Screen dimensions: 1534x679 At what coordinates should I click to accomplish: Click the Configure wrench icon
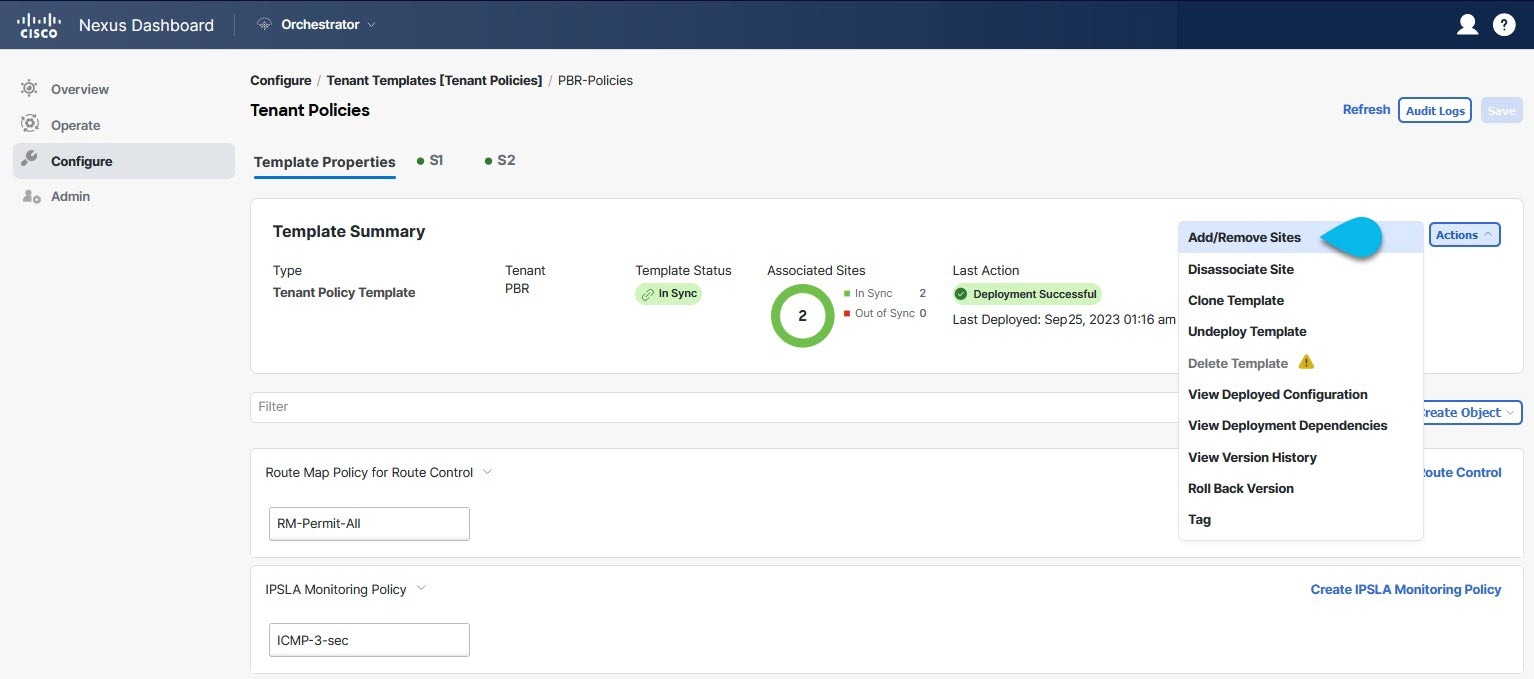[29, 160]
